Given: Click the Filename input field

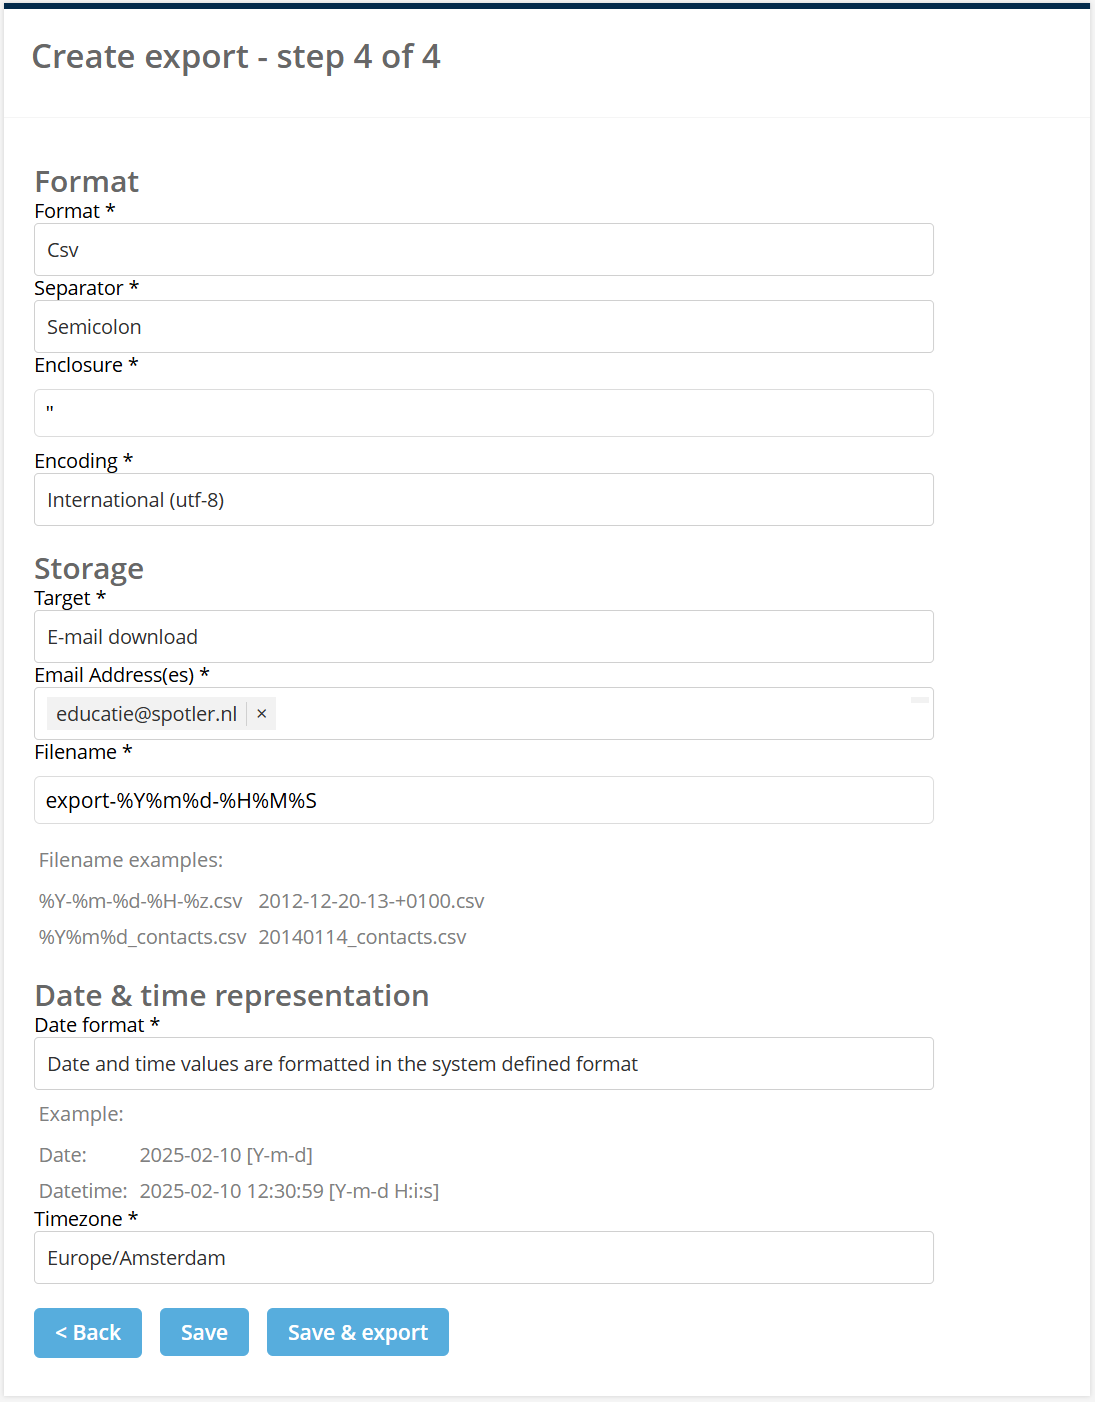Looking at the screenshot, I should click(x=484, y=800).
